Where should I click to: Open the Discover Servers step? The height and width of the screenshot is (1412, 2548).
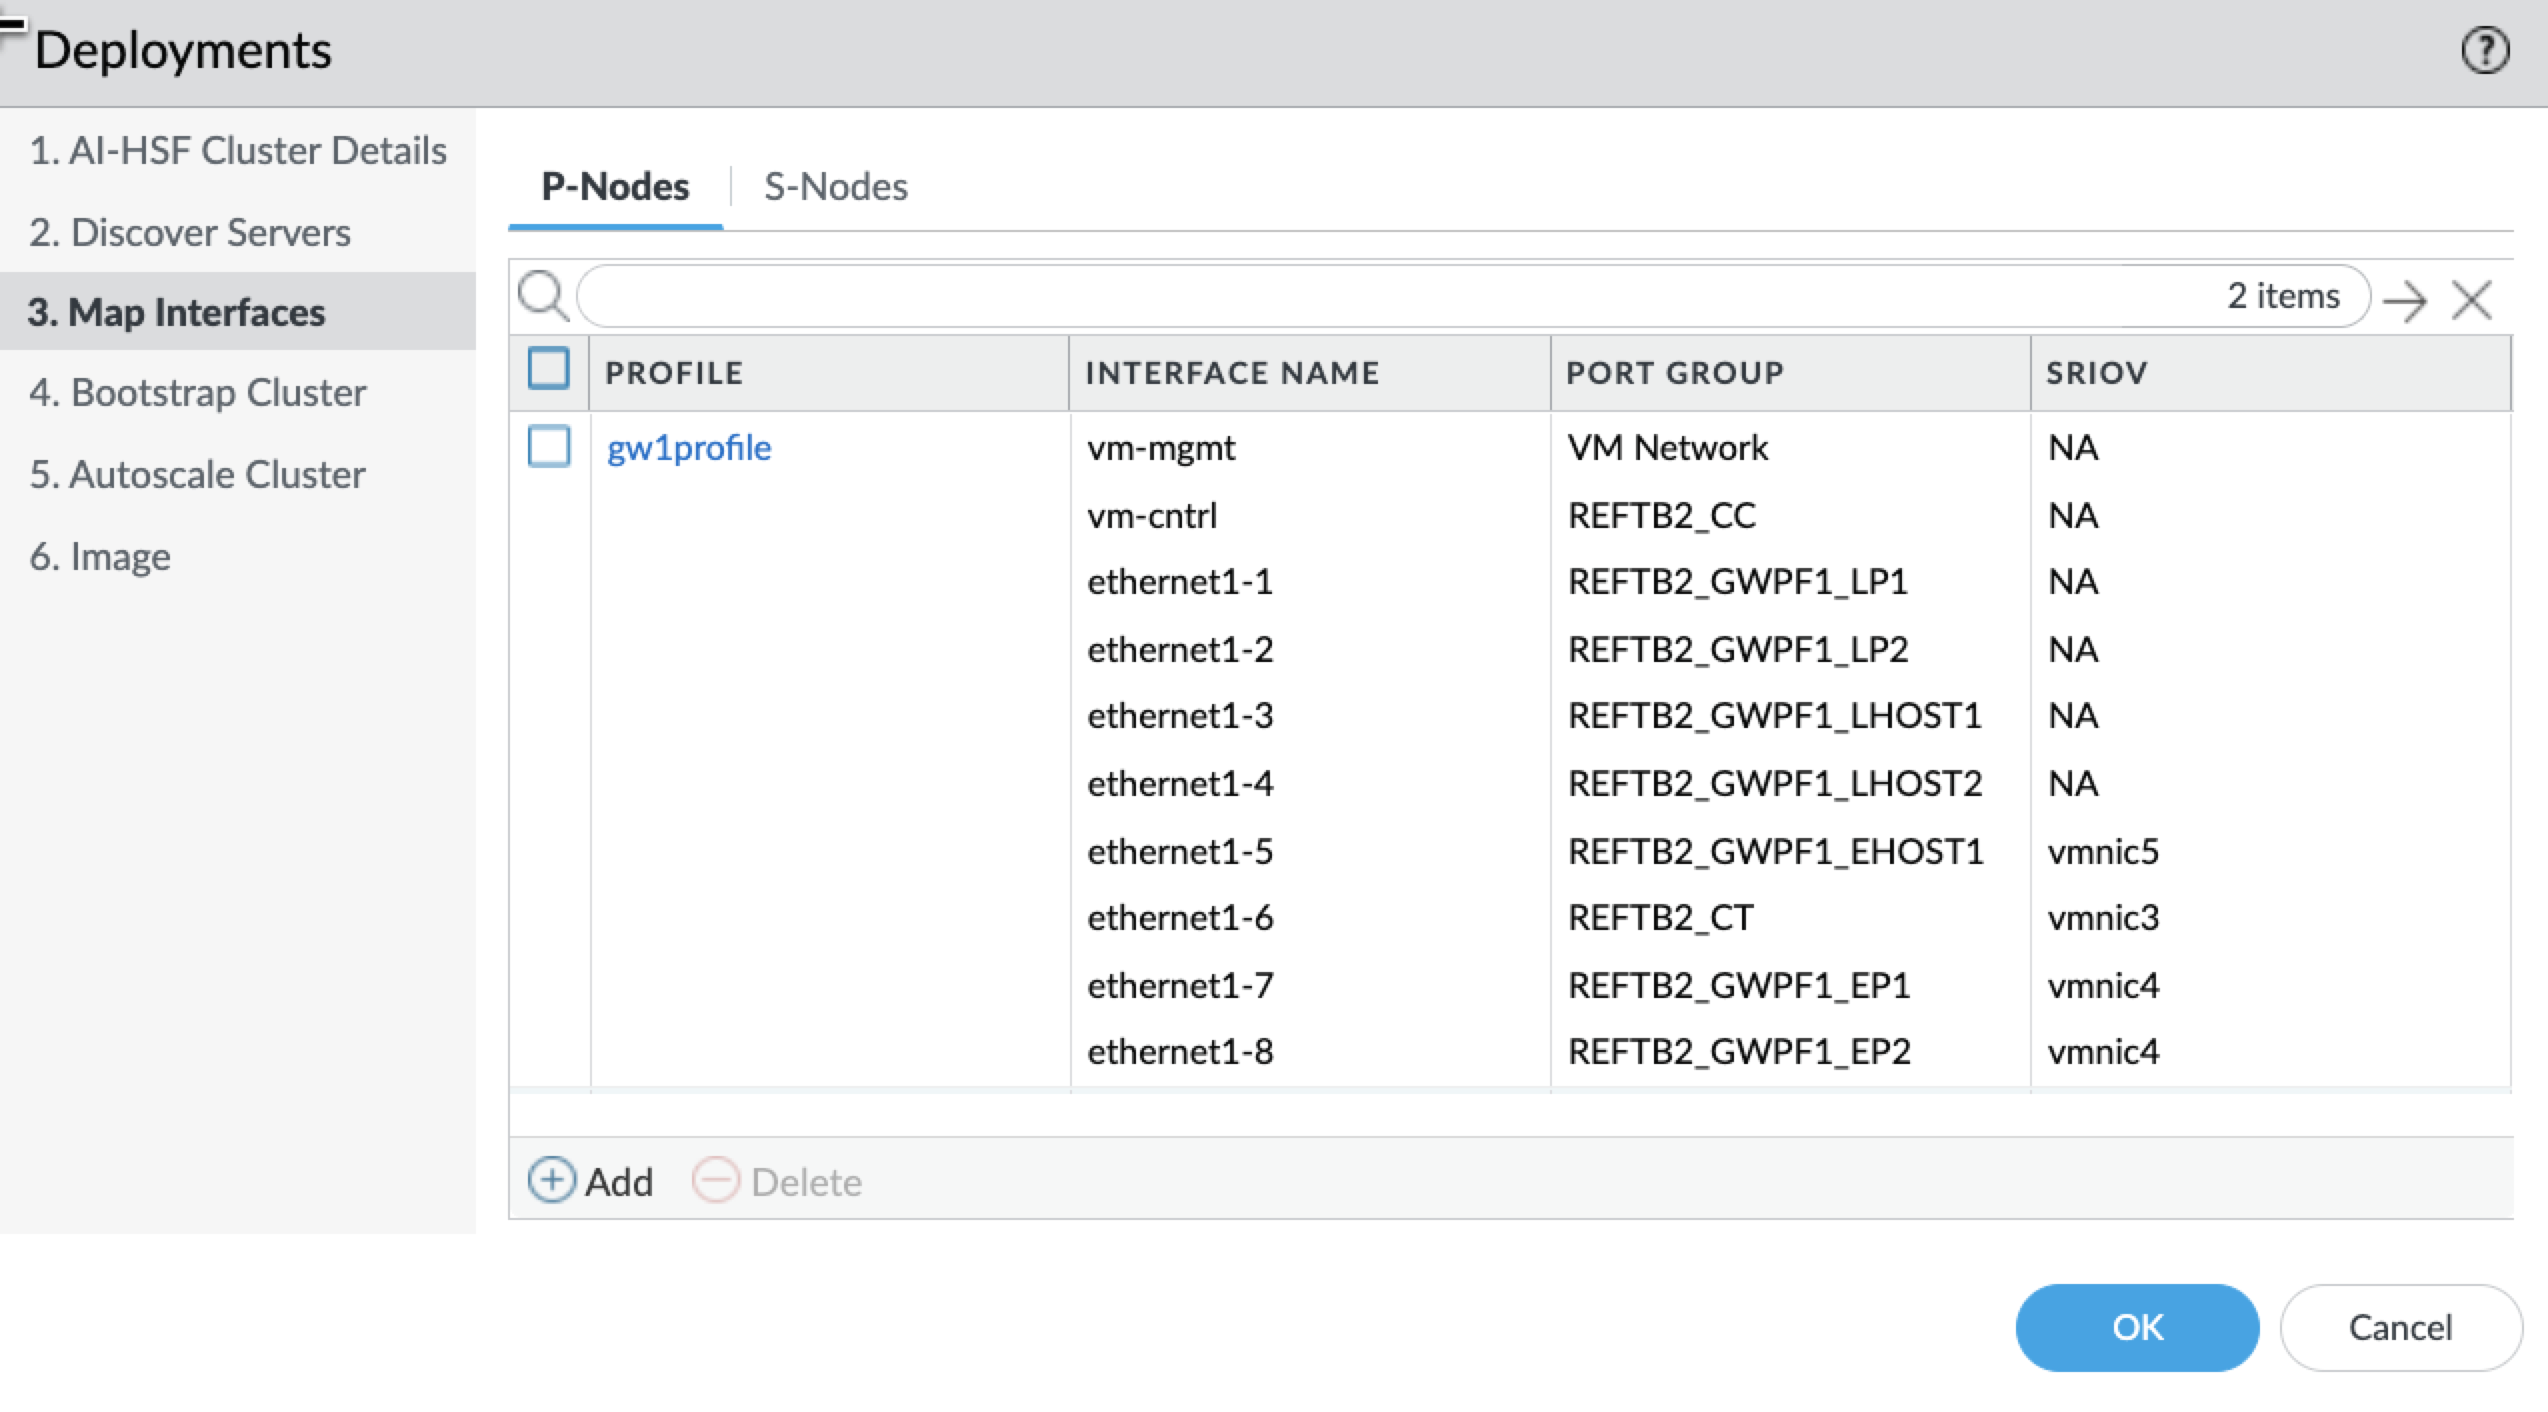click(190, 232)
